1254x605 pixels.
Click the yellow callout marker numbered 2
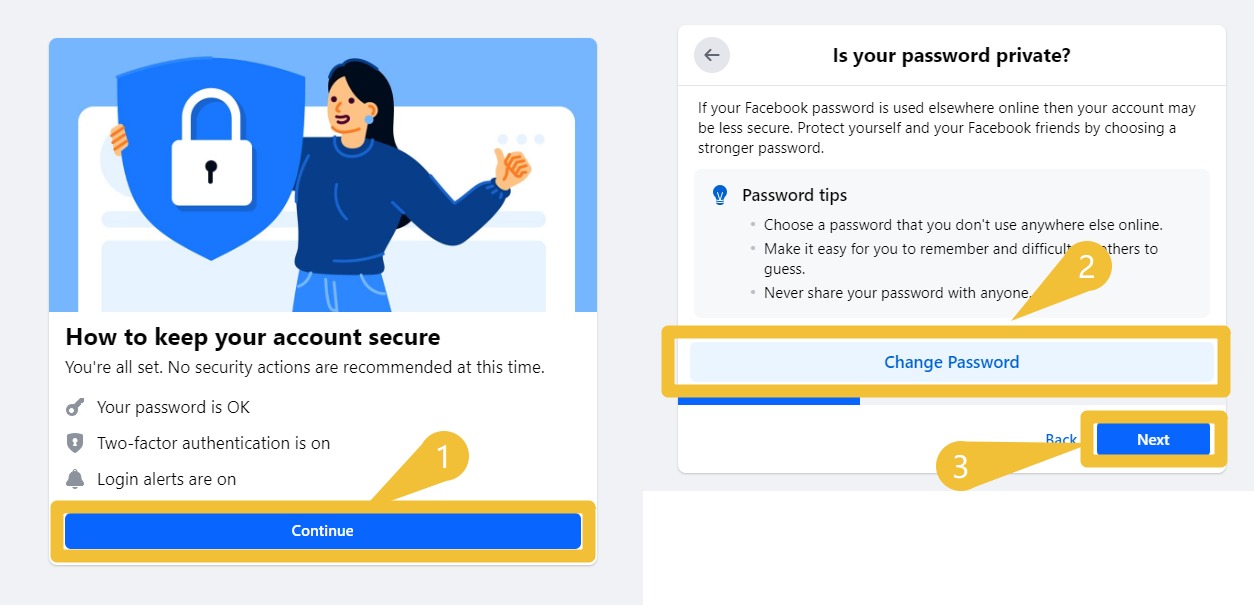coord(1084,266)
